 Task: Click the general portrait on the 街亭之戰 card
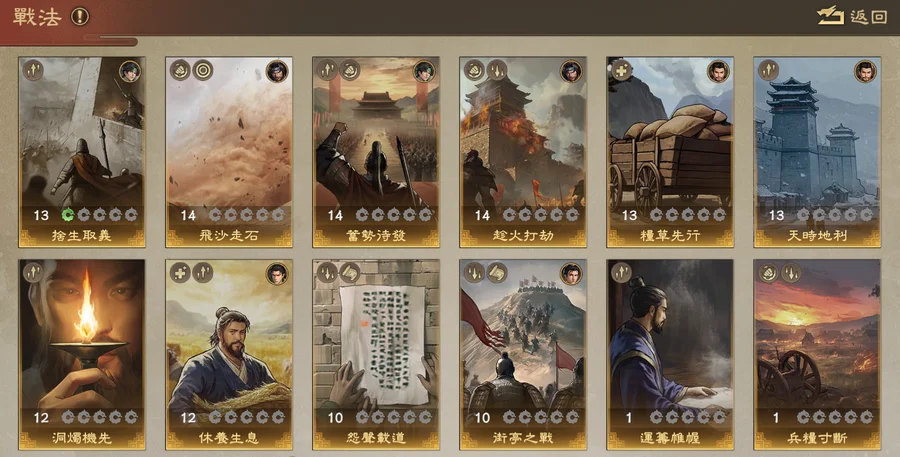click(571, 274)
